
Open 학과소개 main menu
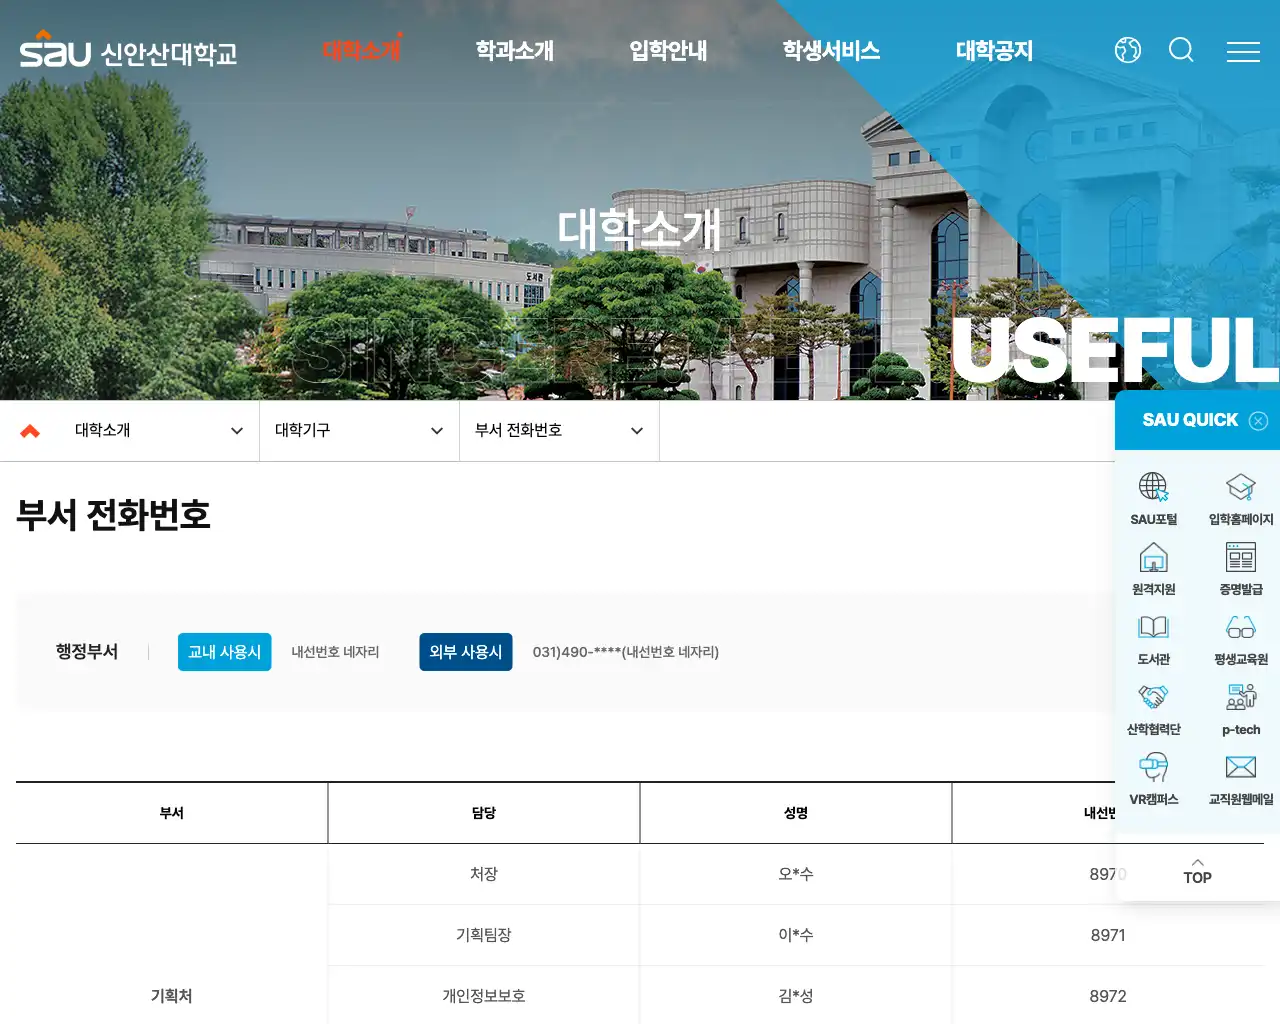click(x=514, y=50)
